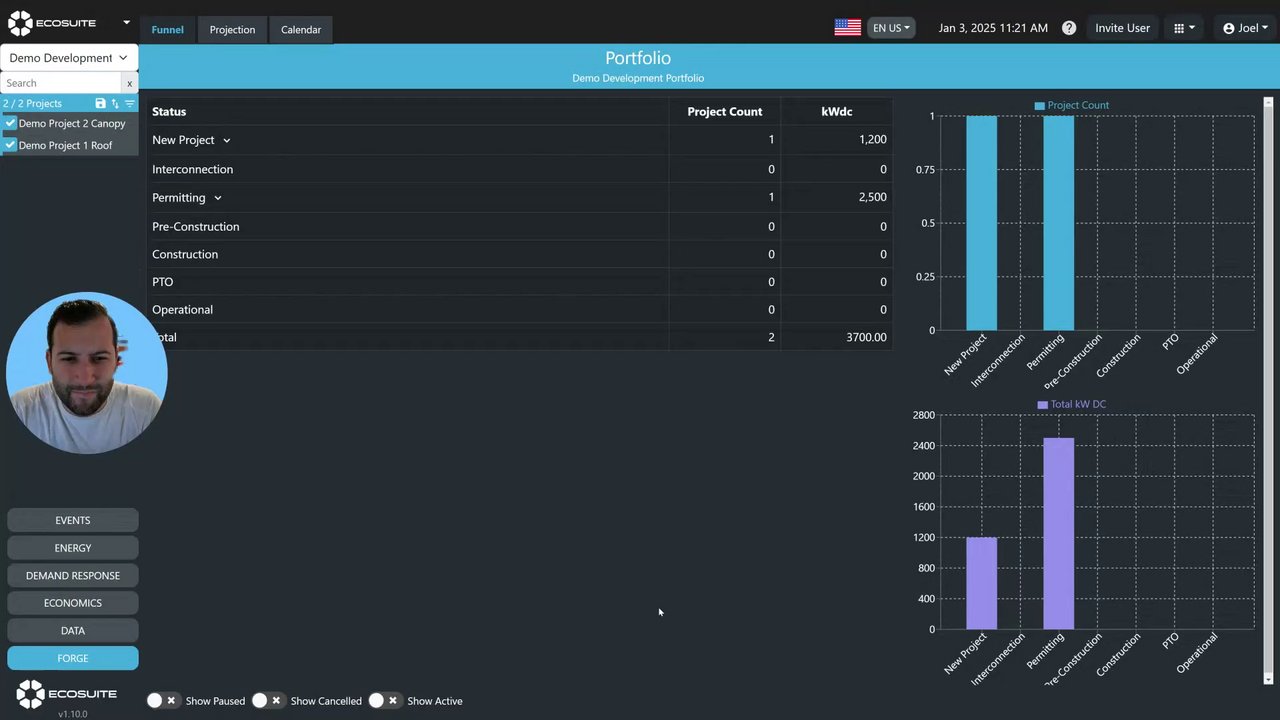Toggle the Show Paused switch
The width and height of the screenshot is (1280, 720).
click(x=163, y=701)
